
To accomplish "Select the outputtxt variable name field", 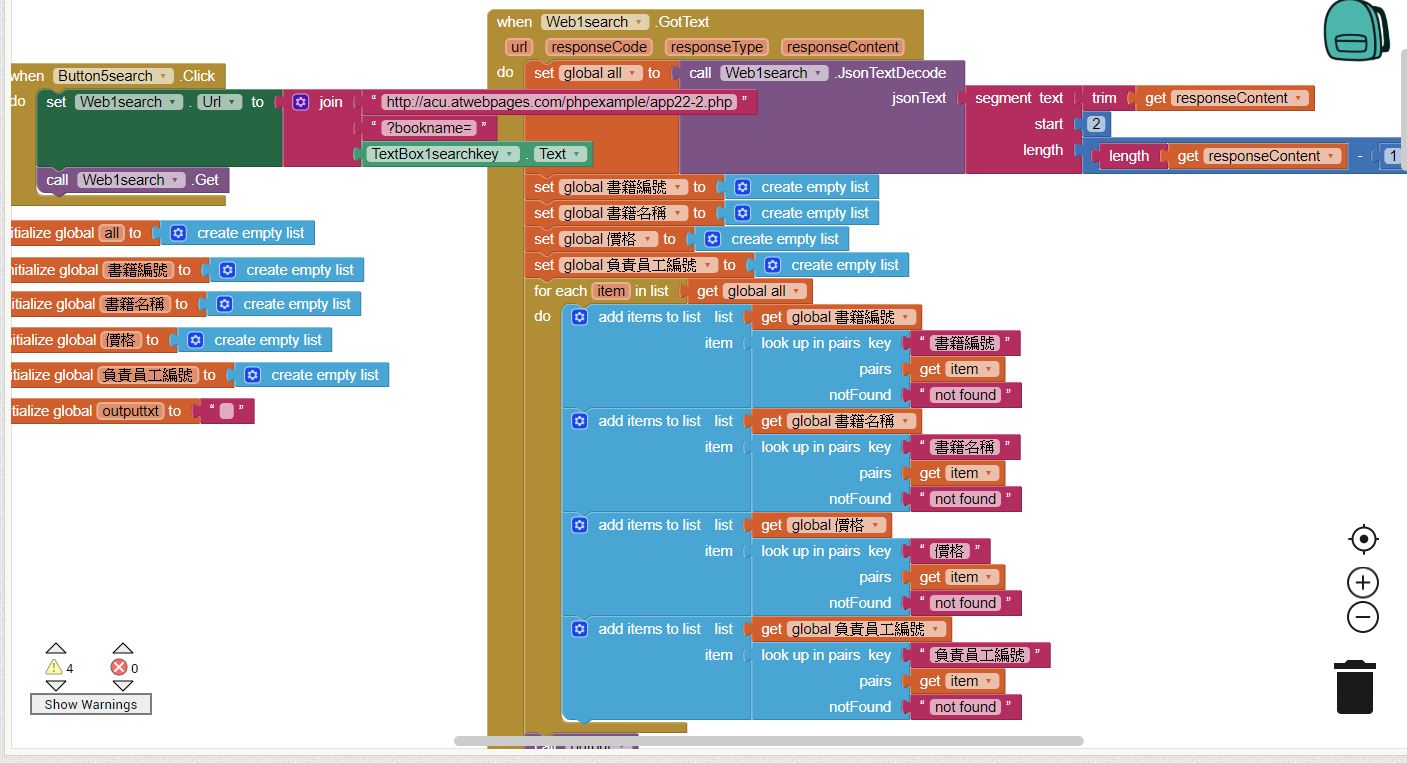I will pyautogui.click(x=130, y=411).
